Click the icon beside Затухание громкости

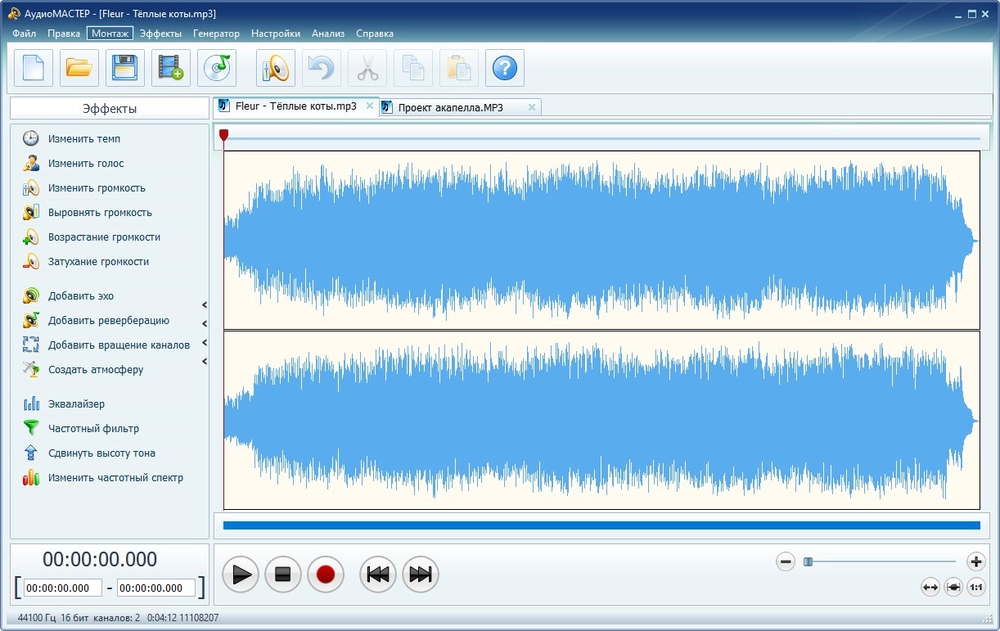click(x=31, y=262)
